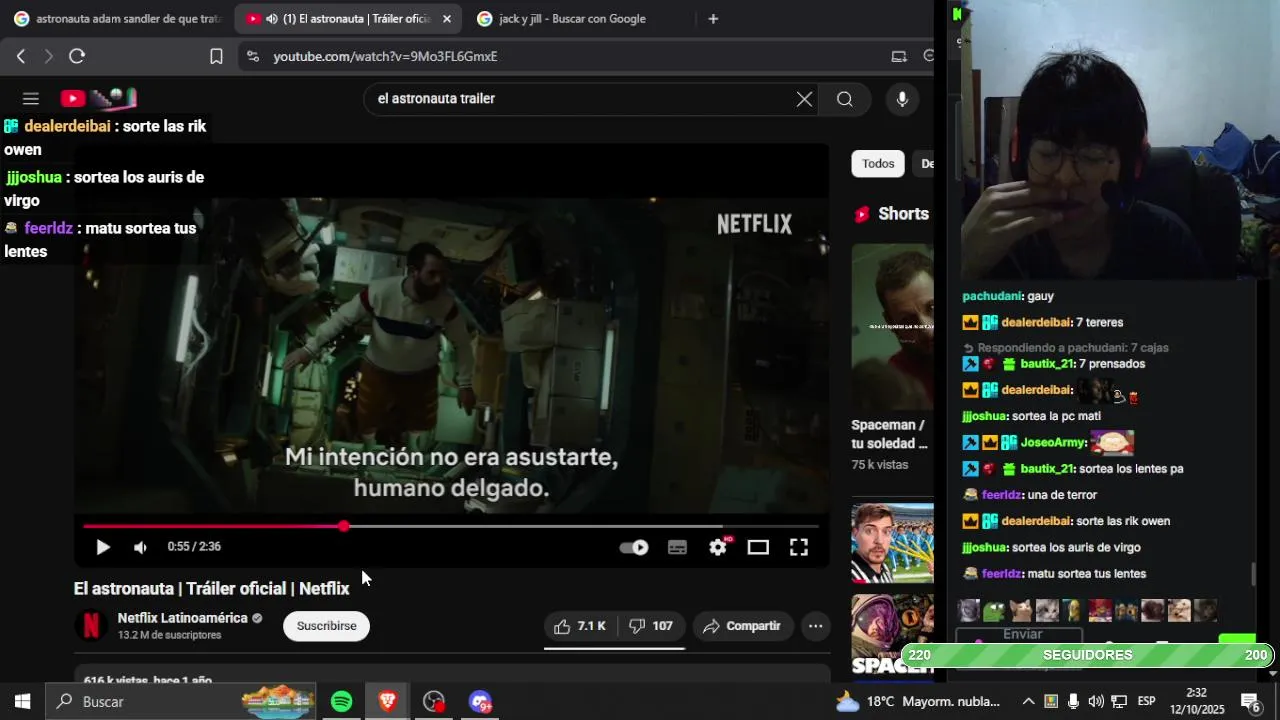Expand the system tray hidden icons chevron
The image size is (1280, 720).
click(x=1028, y=702)
